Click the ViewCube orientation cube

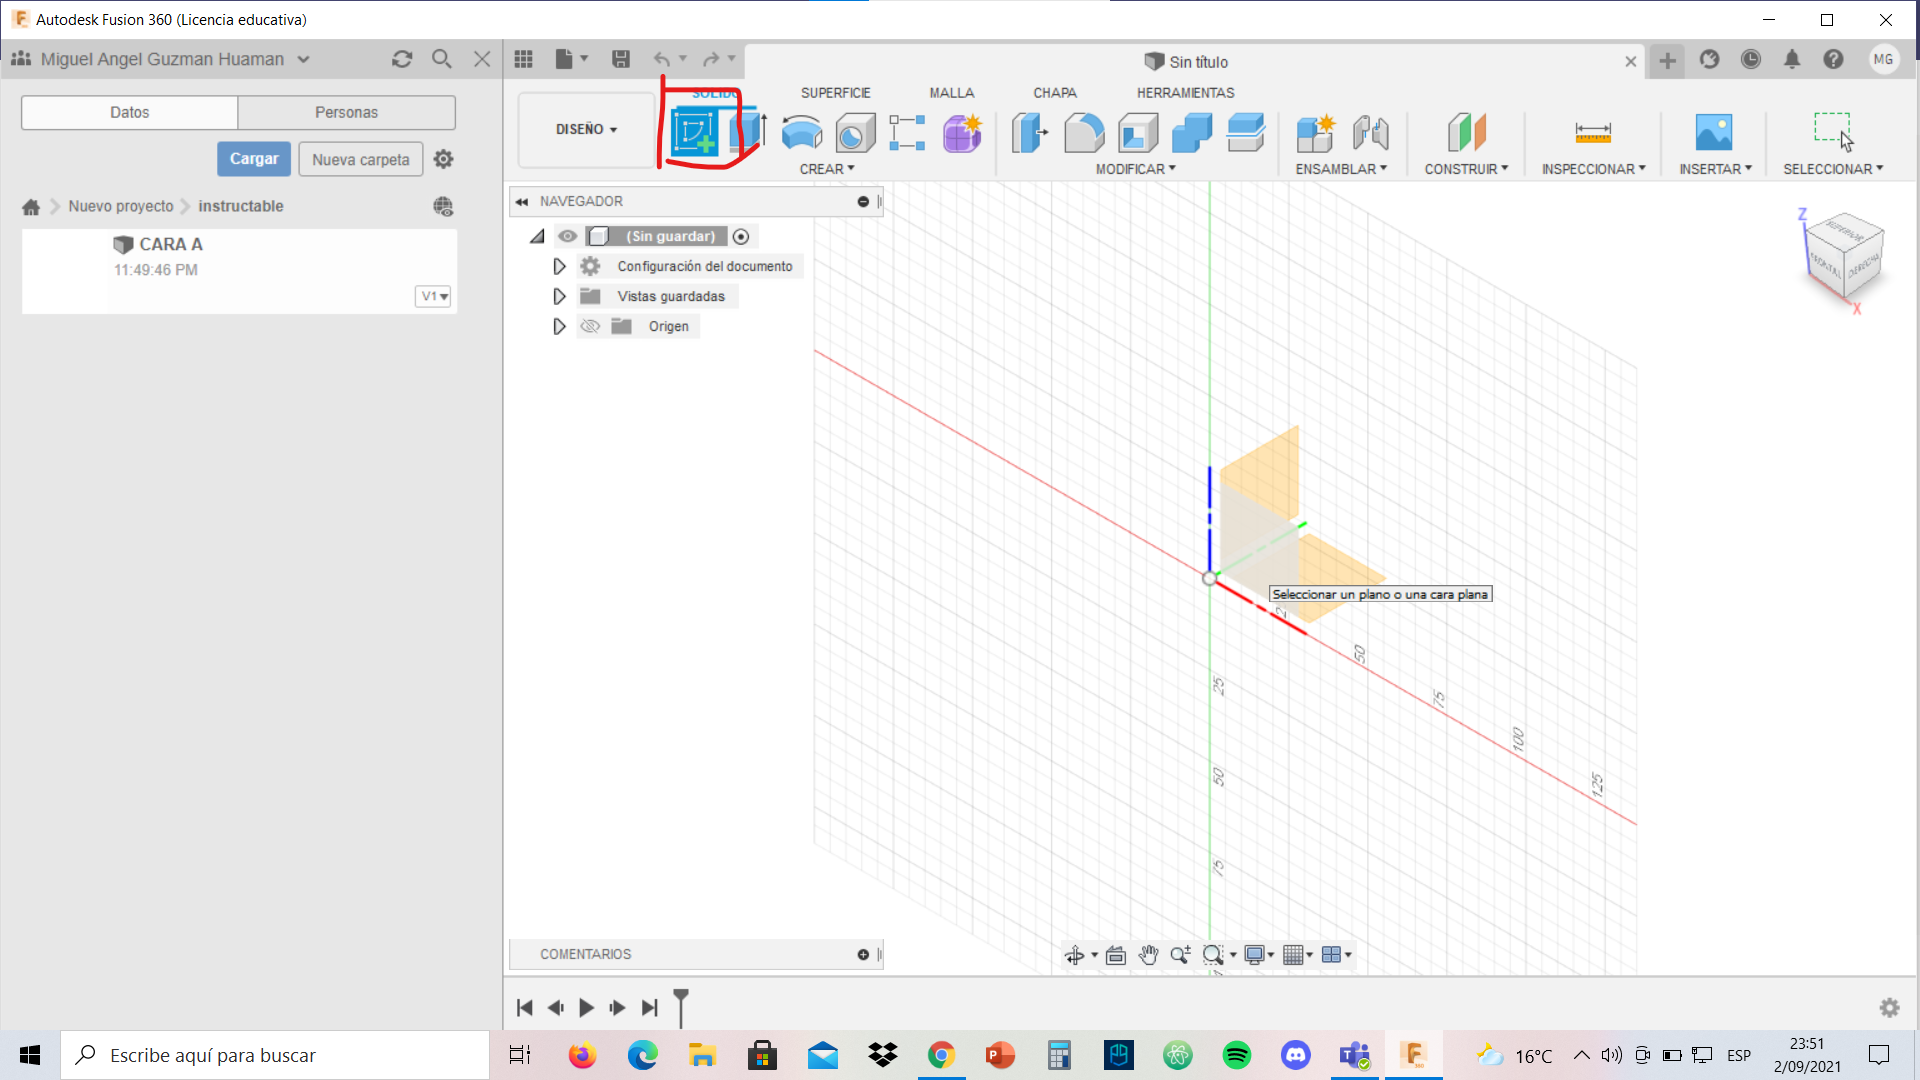pyautogui.click(x=1843, y=256)
